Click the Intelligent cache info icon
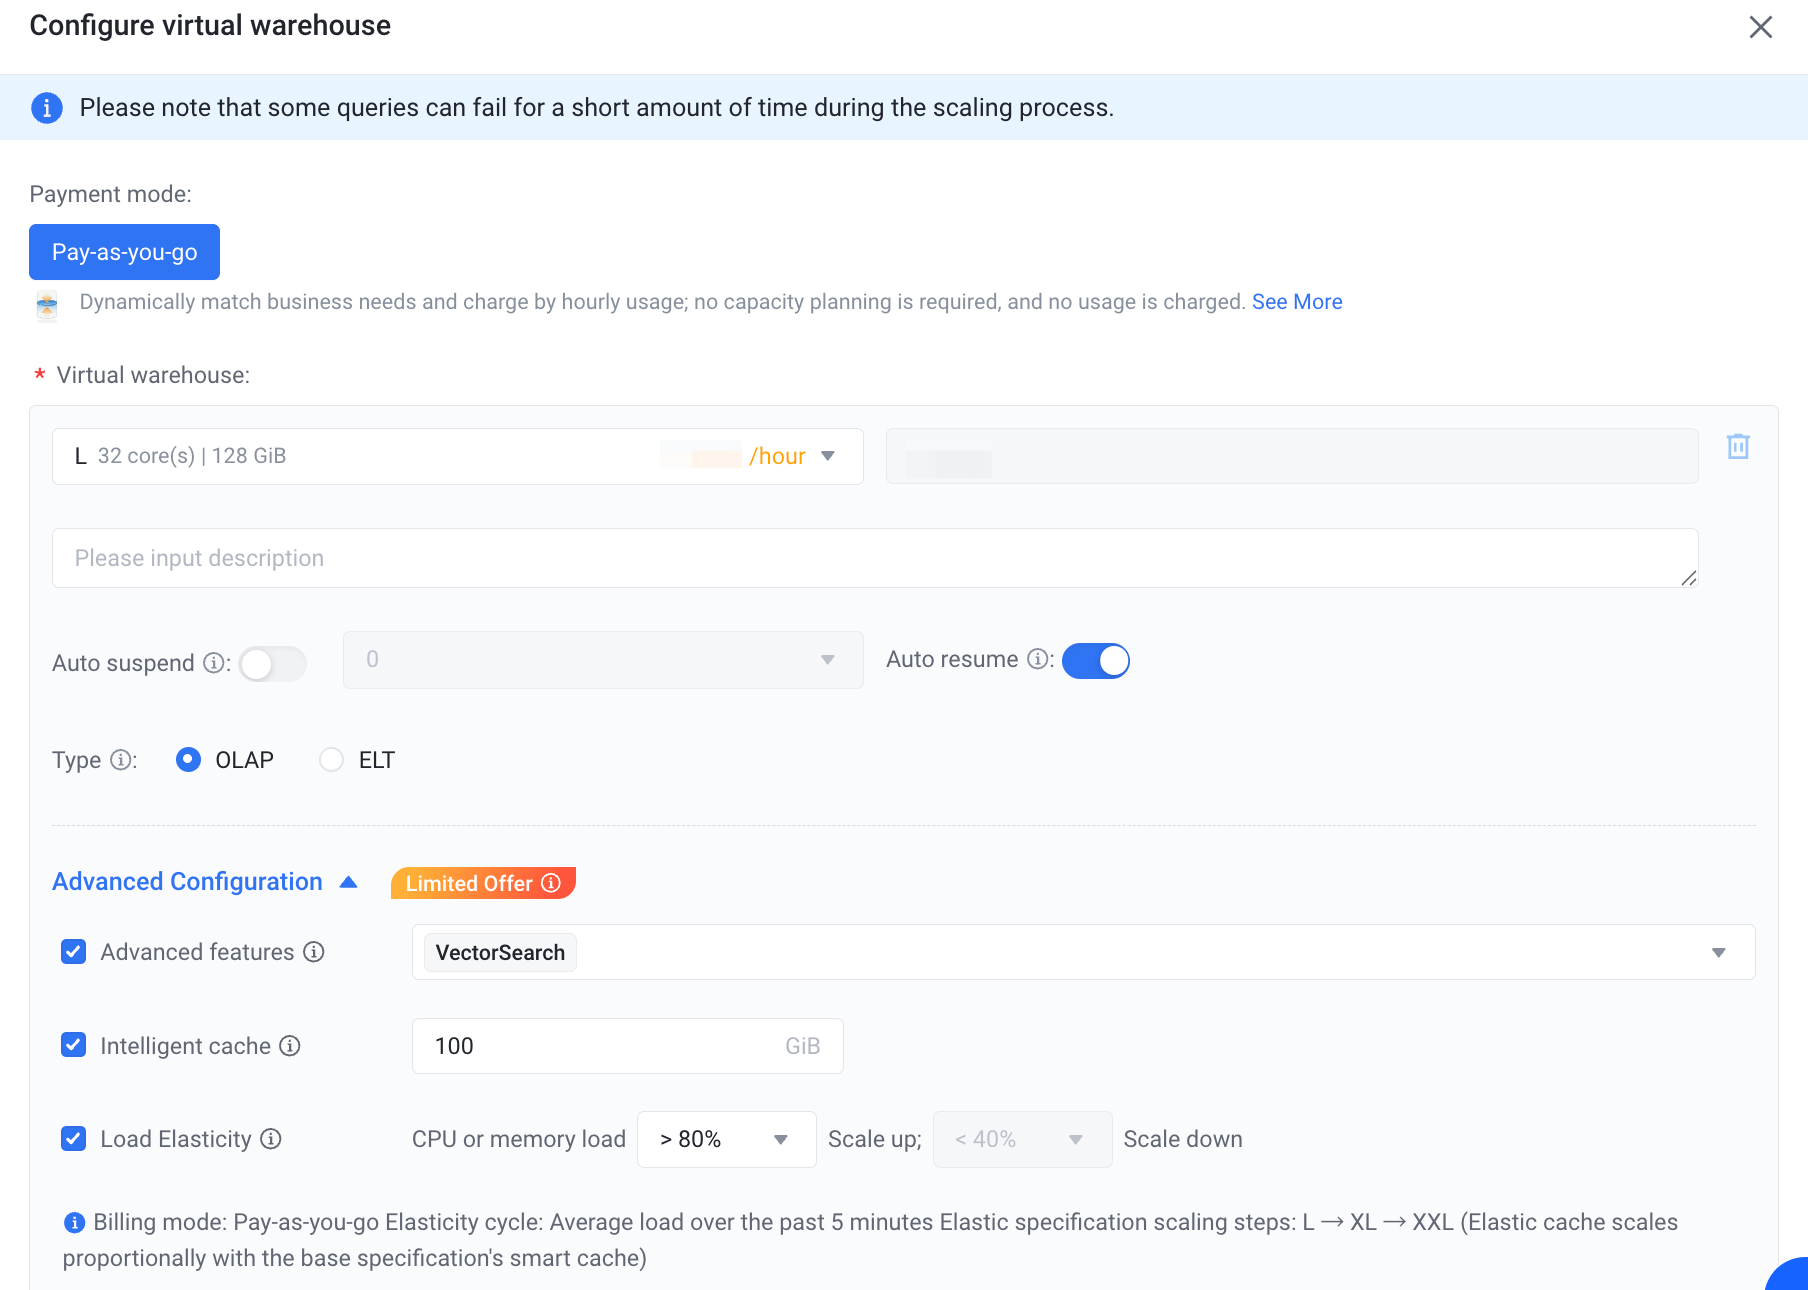The image size is (1808, 1290). [290, 1046]
